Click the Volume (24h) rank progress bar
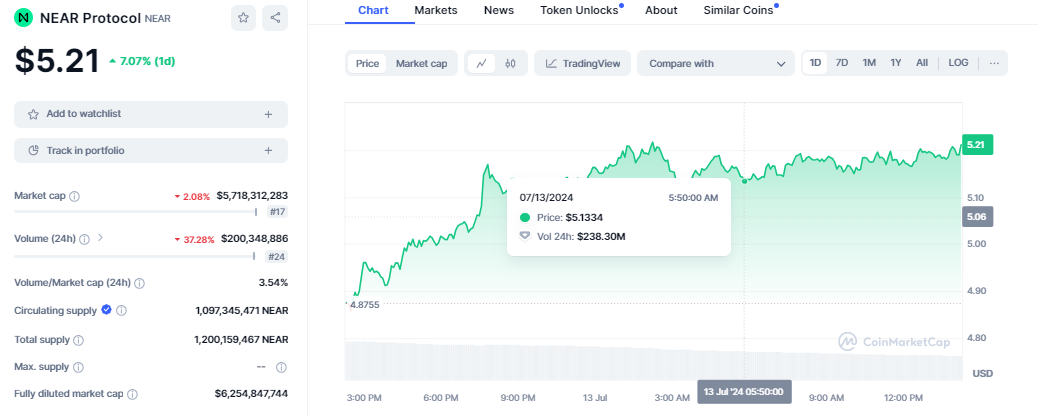The width and height of the screenshot is (1038, 417). [134, 256]
